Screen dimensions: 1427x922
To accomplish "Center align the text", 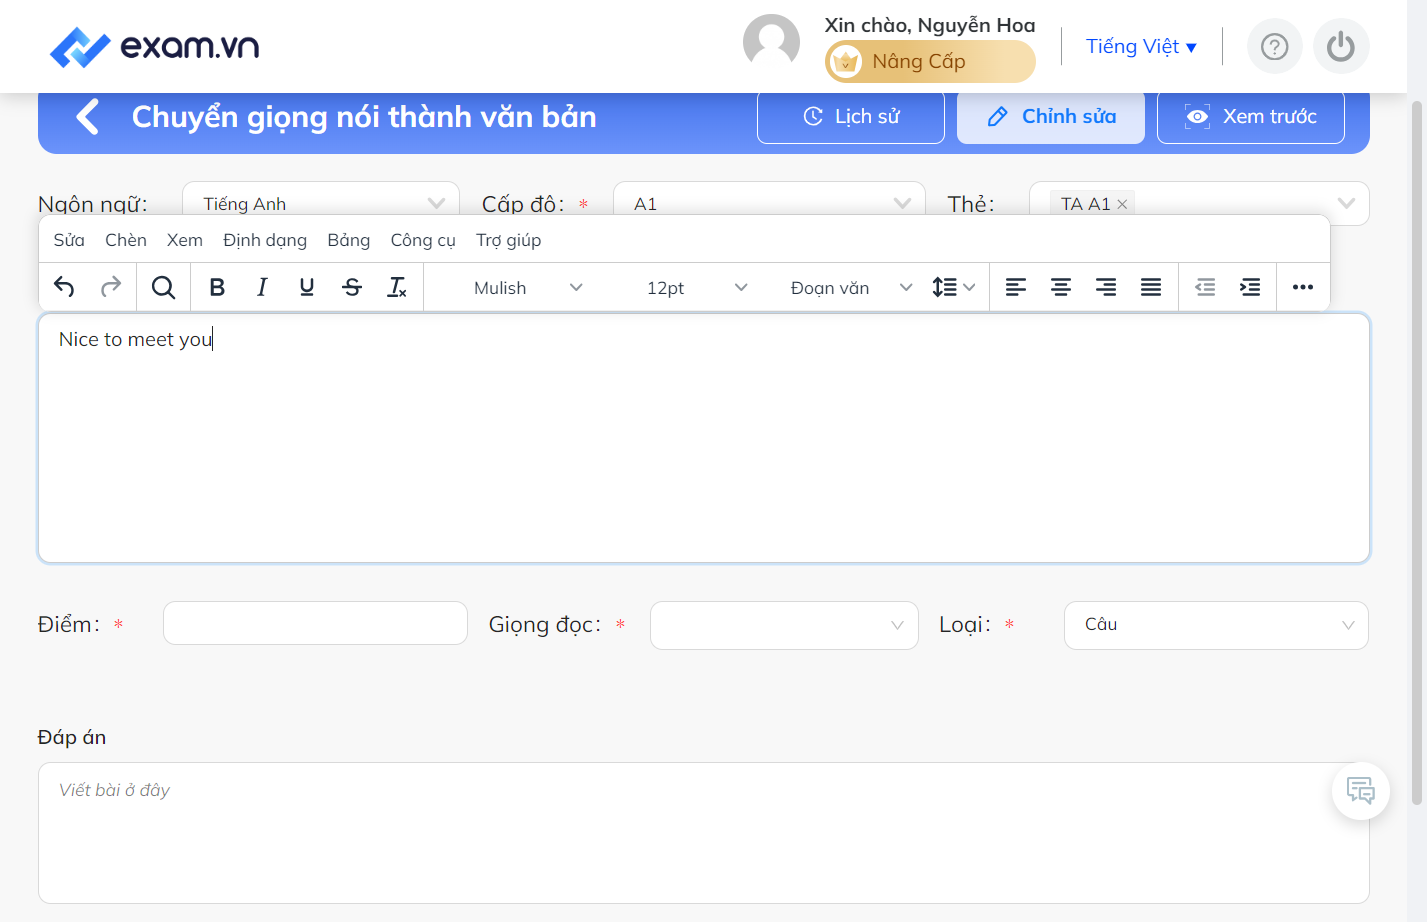I will pos(1061,287).
